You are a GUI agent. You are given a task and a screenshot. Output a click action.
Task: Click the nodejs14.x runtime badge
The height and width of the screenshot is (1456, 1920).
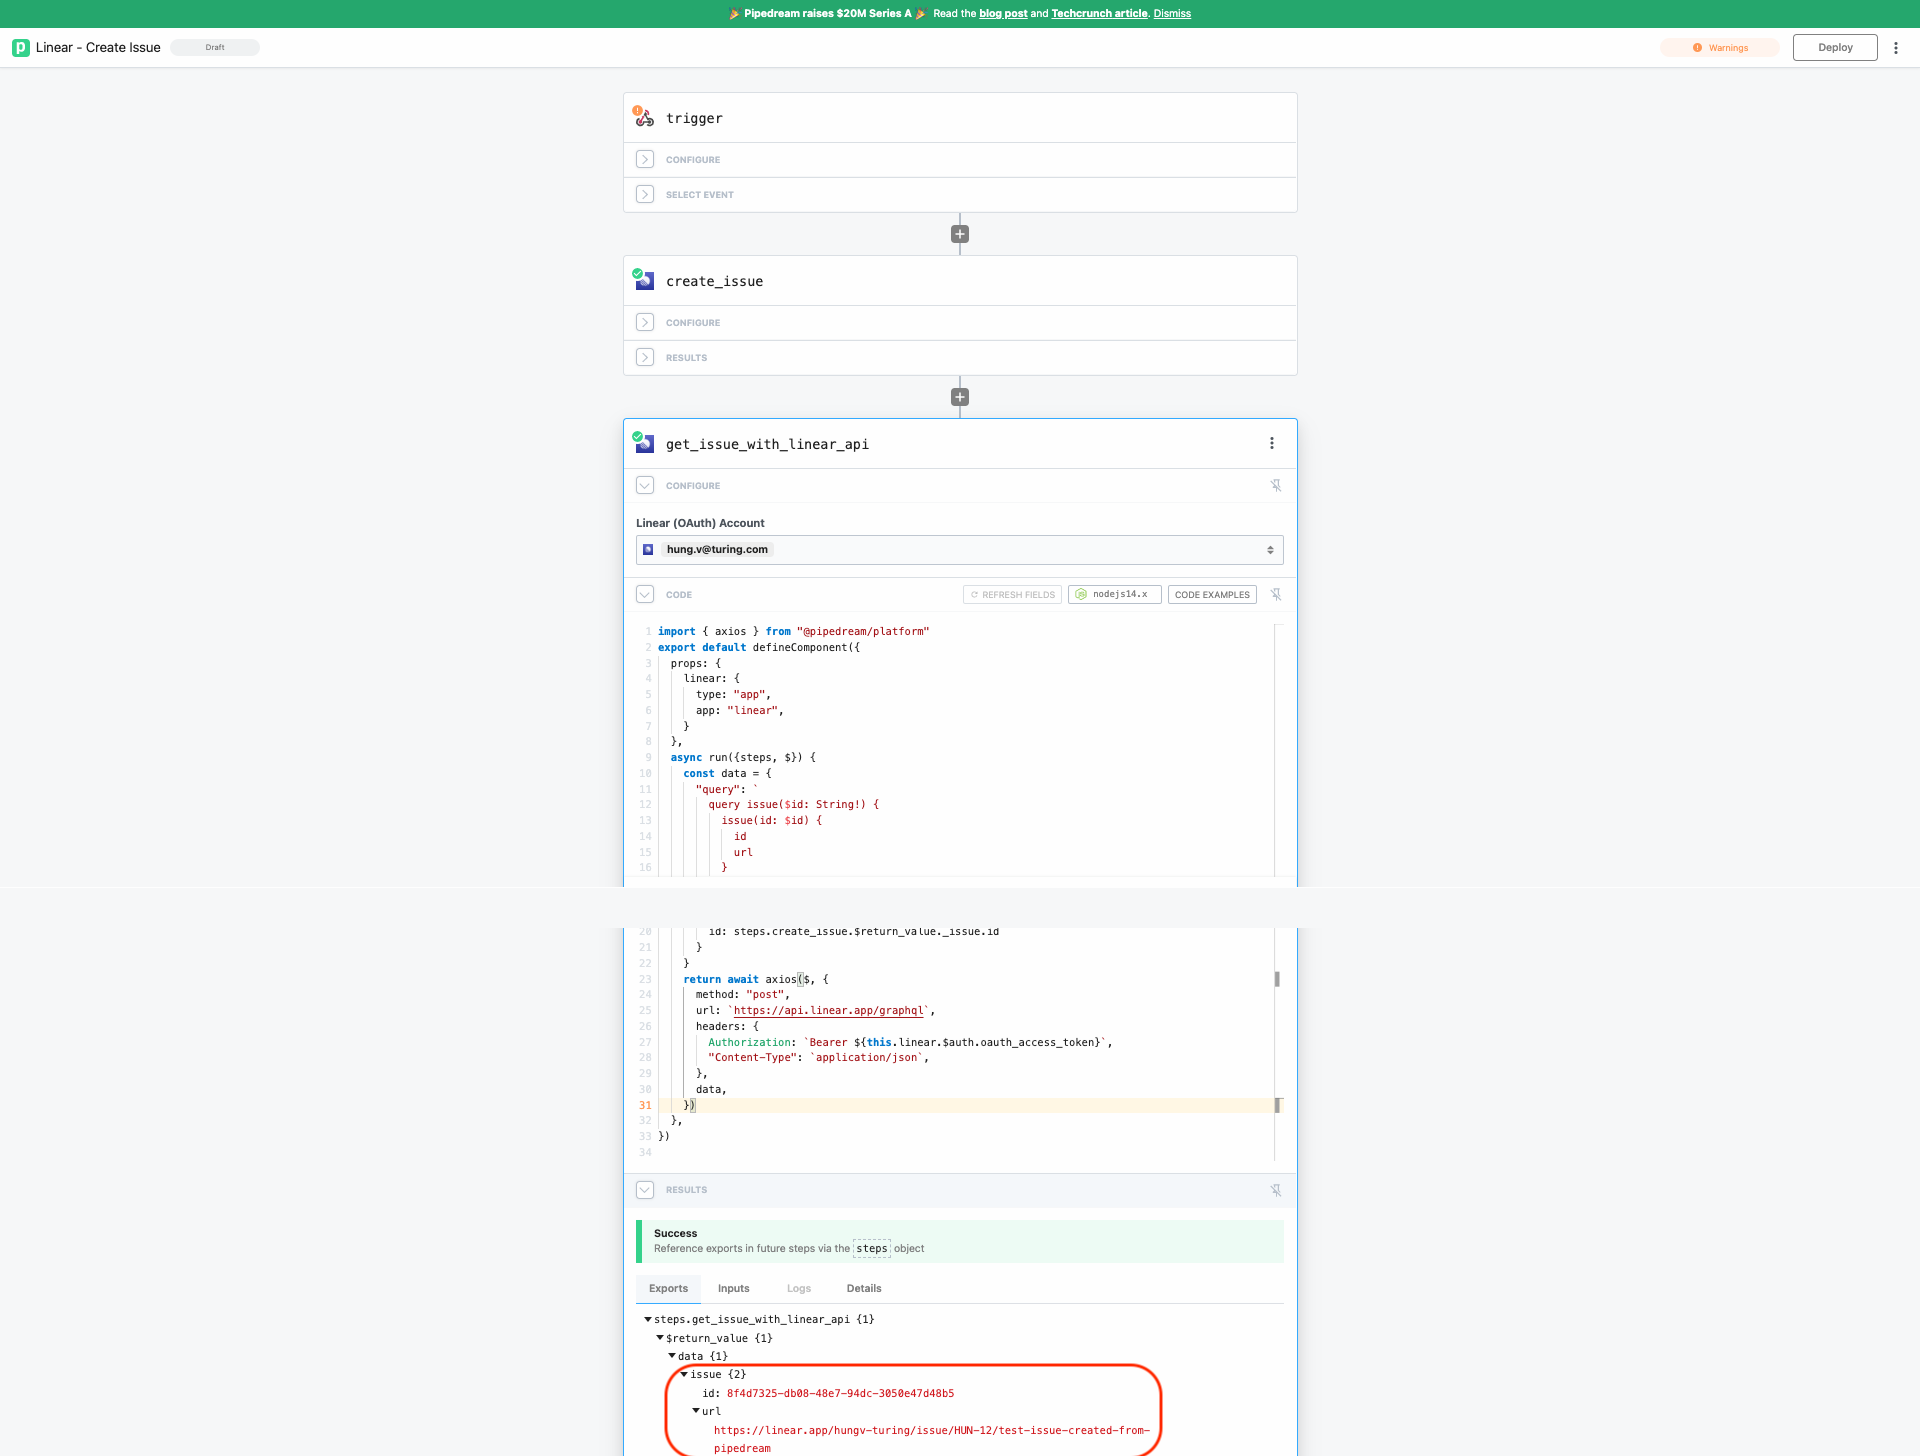[x=1113, y=594]
